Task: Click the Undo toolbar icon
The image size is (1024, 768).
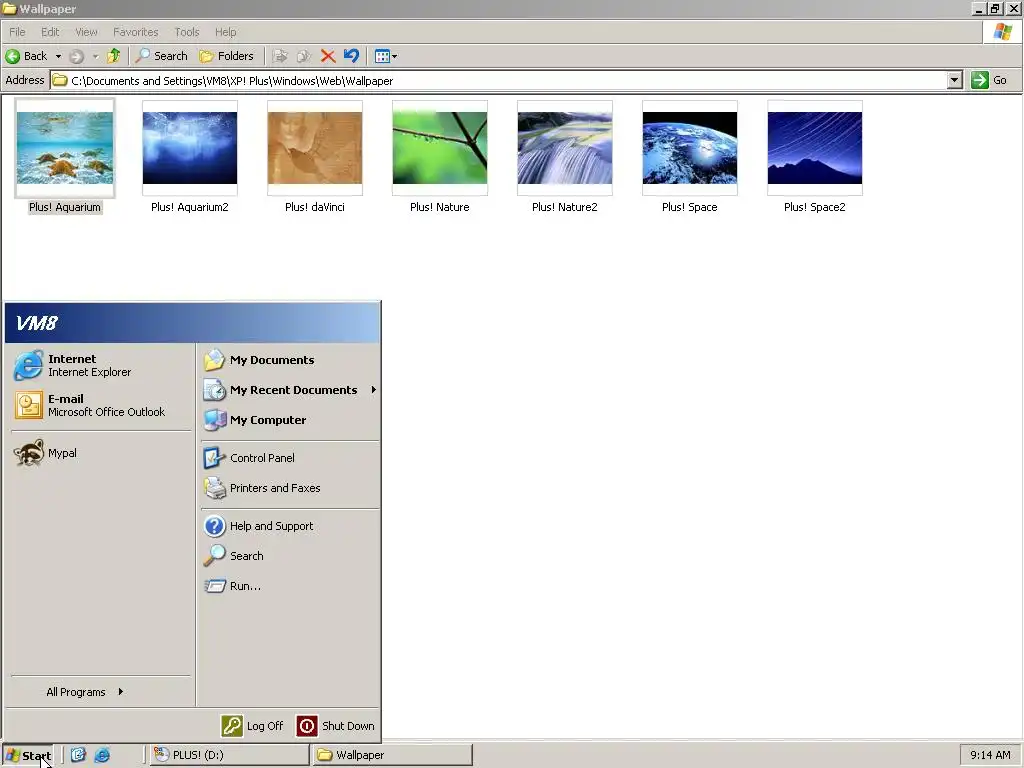Action: pos(351,56)
